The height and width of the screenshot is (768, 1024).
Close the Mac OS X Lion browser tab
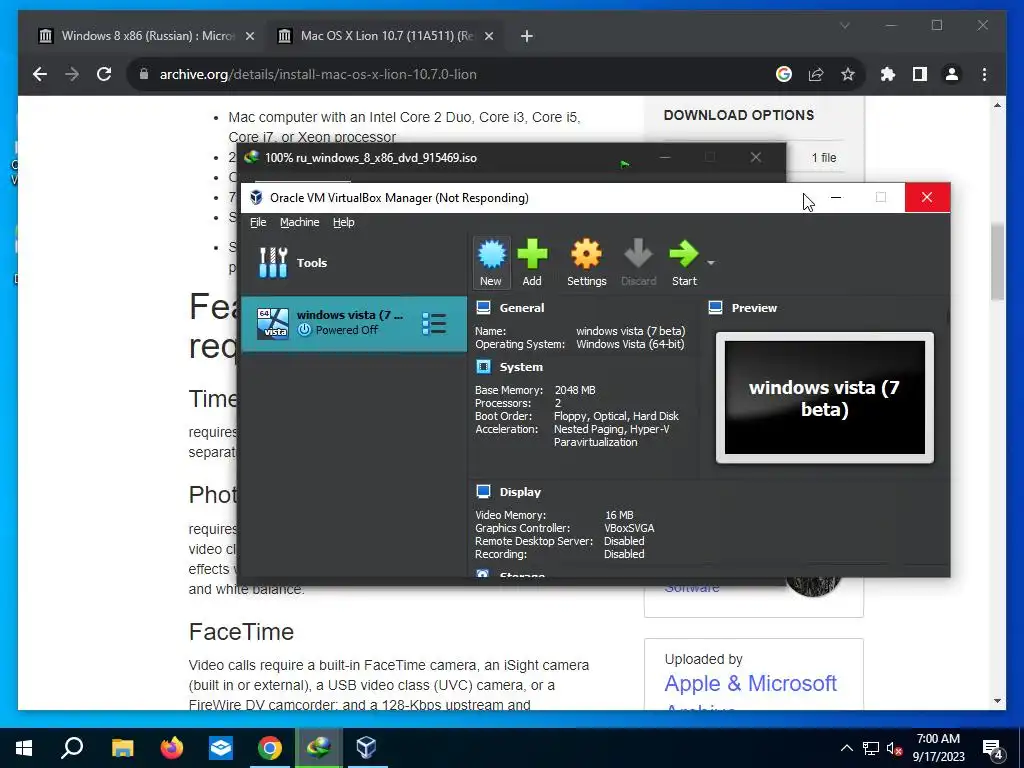tap(489, 36)
